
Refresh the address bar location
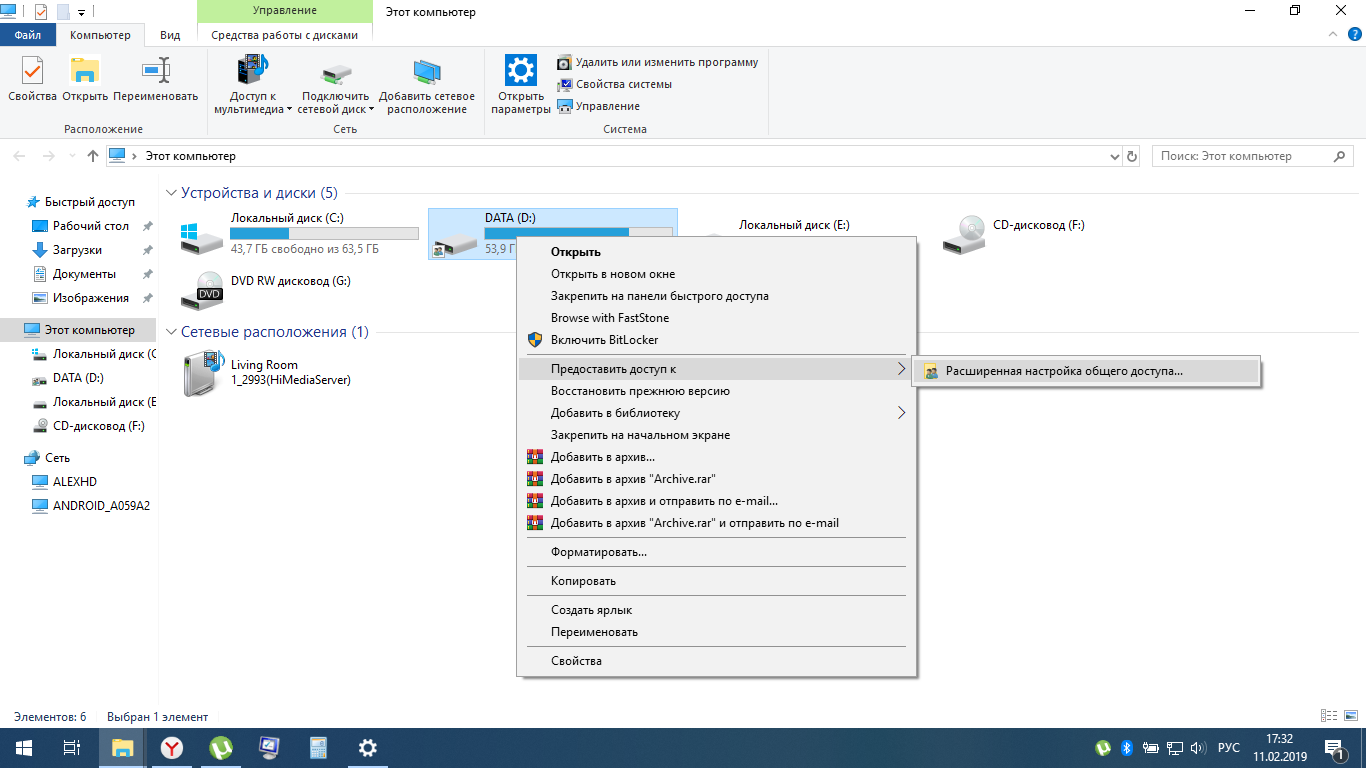coord(1132,157)
